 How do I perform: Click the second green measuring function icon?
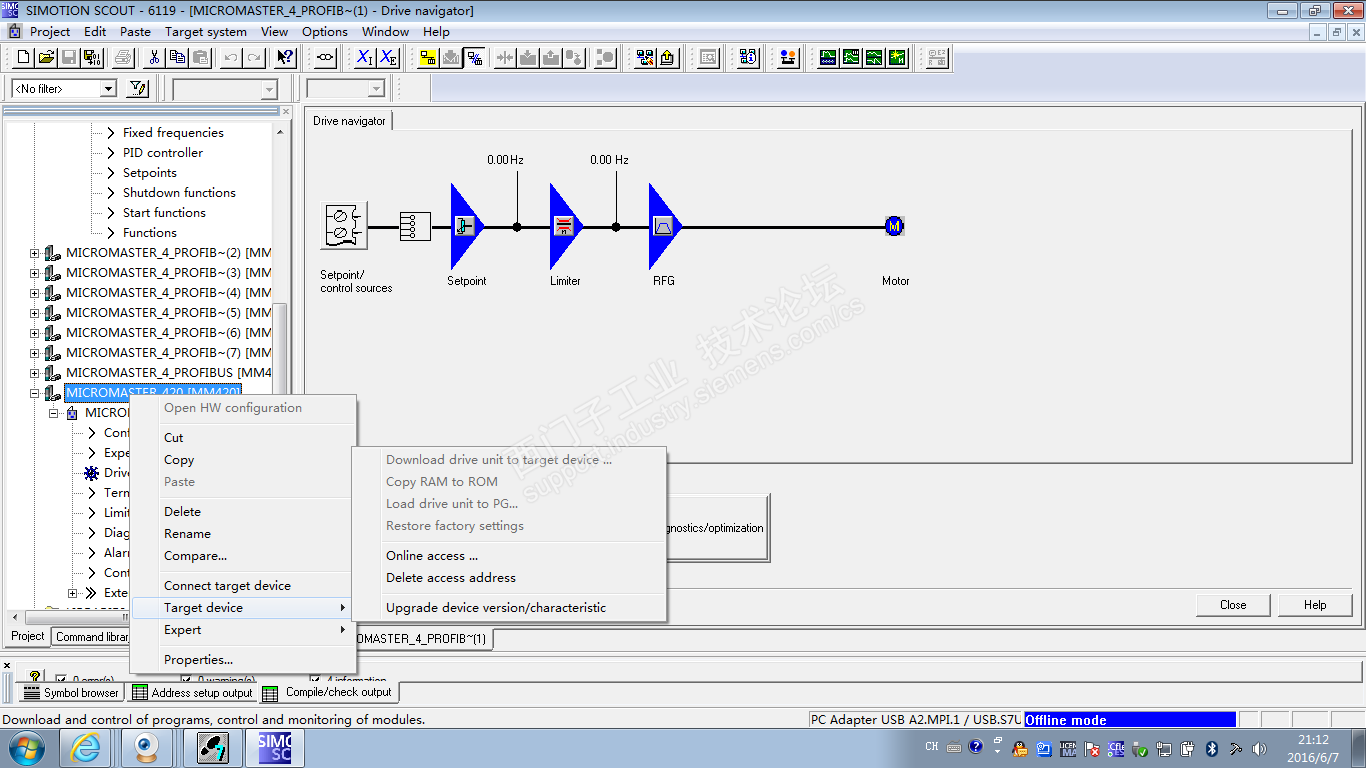coord(851,58)
